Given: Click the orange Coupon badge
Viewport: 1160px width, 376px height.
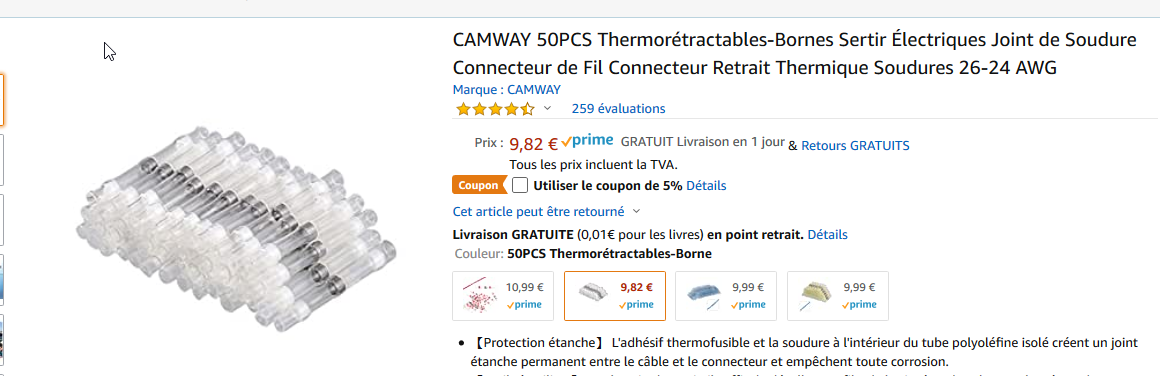Looking at the screenshot, I should [479, 185].
